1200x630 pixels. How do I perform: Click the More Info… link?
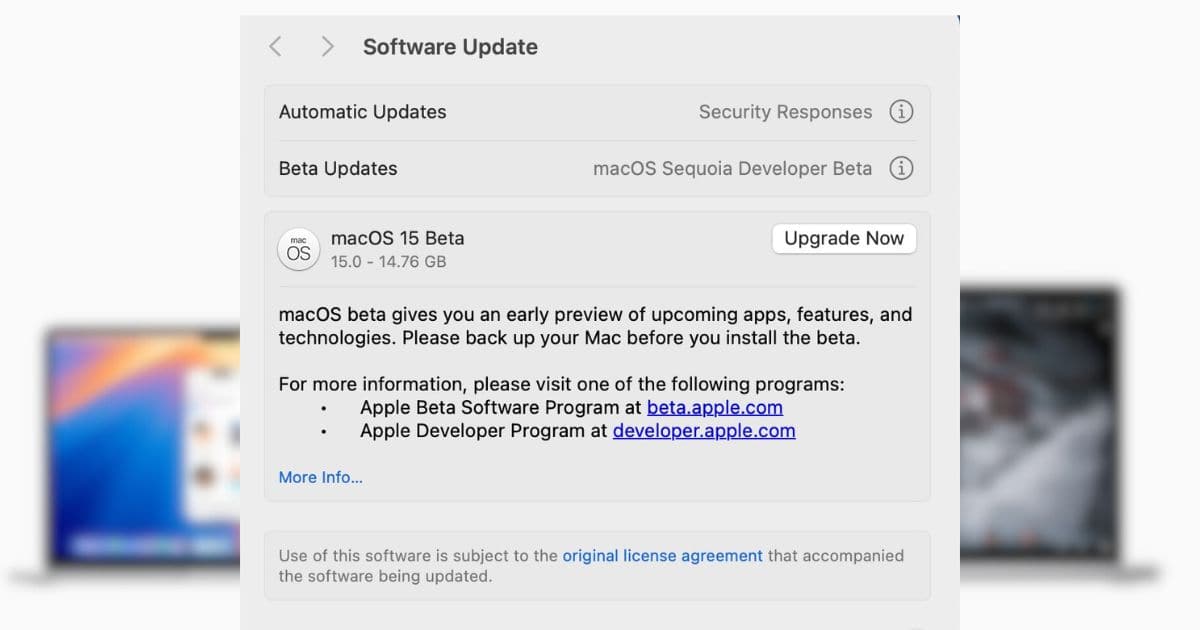pos(320,477)
